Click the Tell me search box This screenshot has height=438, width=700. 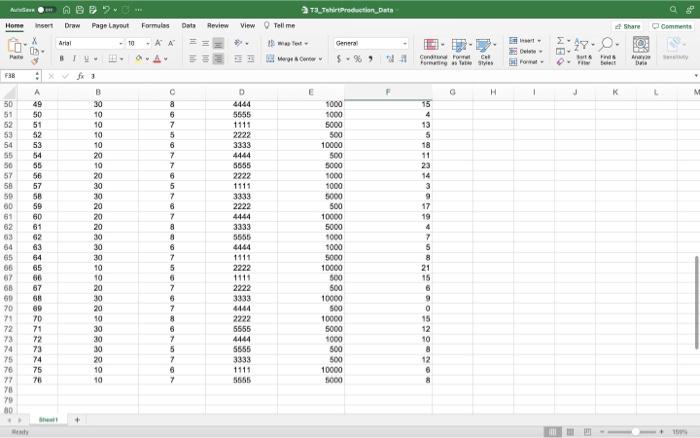(279, 25)
